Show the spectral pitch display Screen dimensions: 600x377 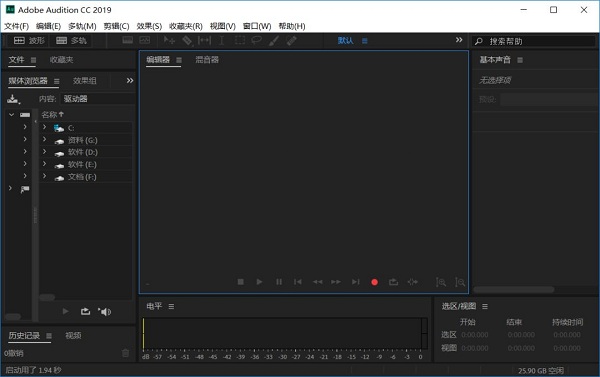145,40
